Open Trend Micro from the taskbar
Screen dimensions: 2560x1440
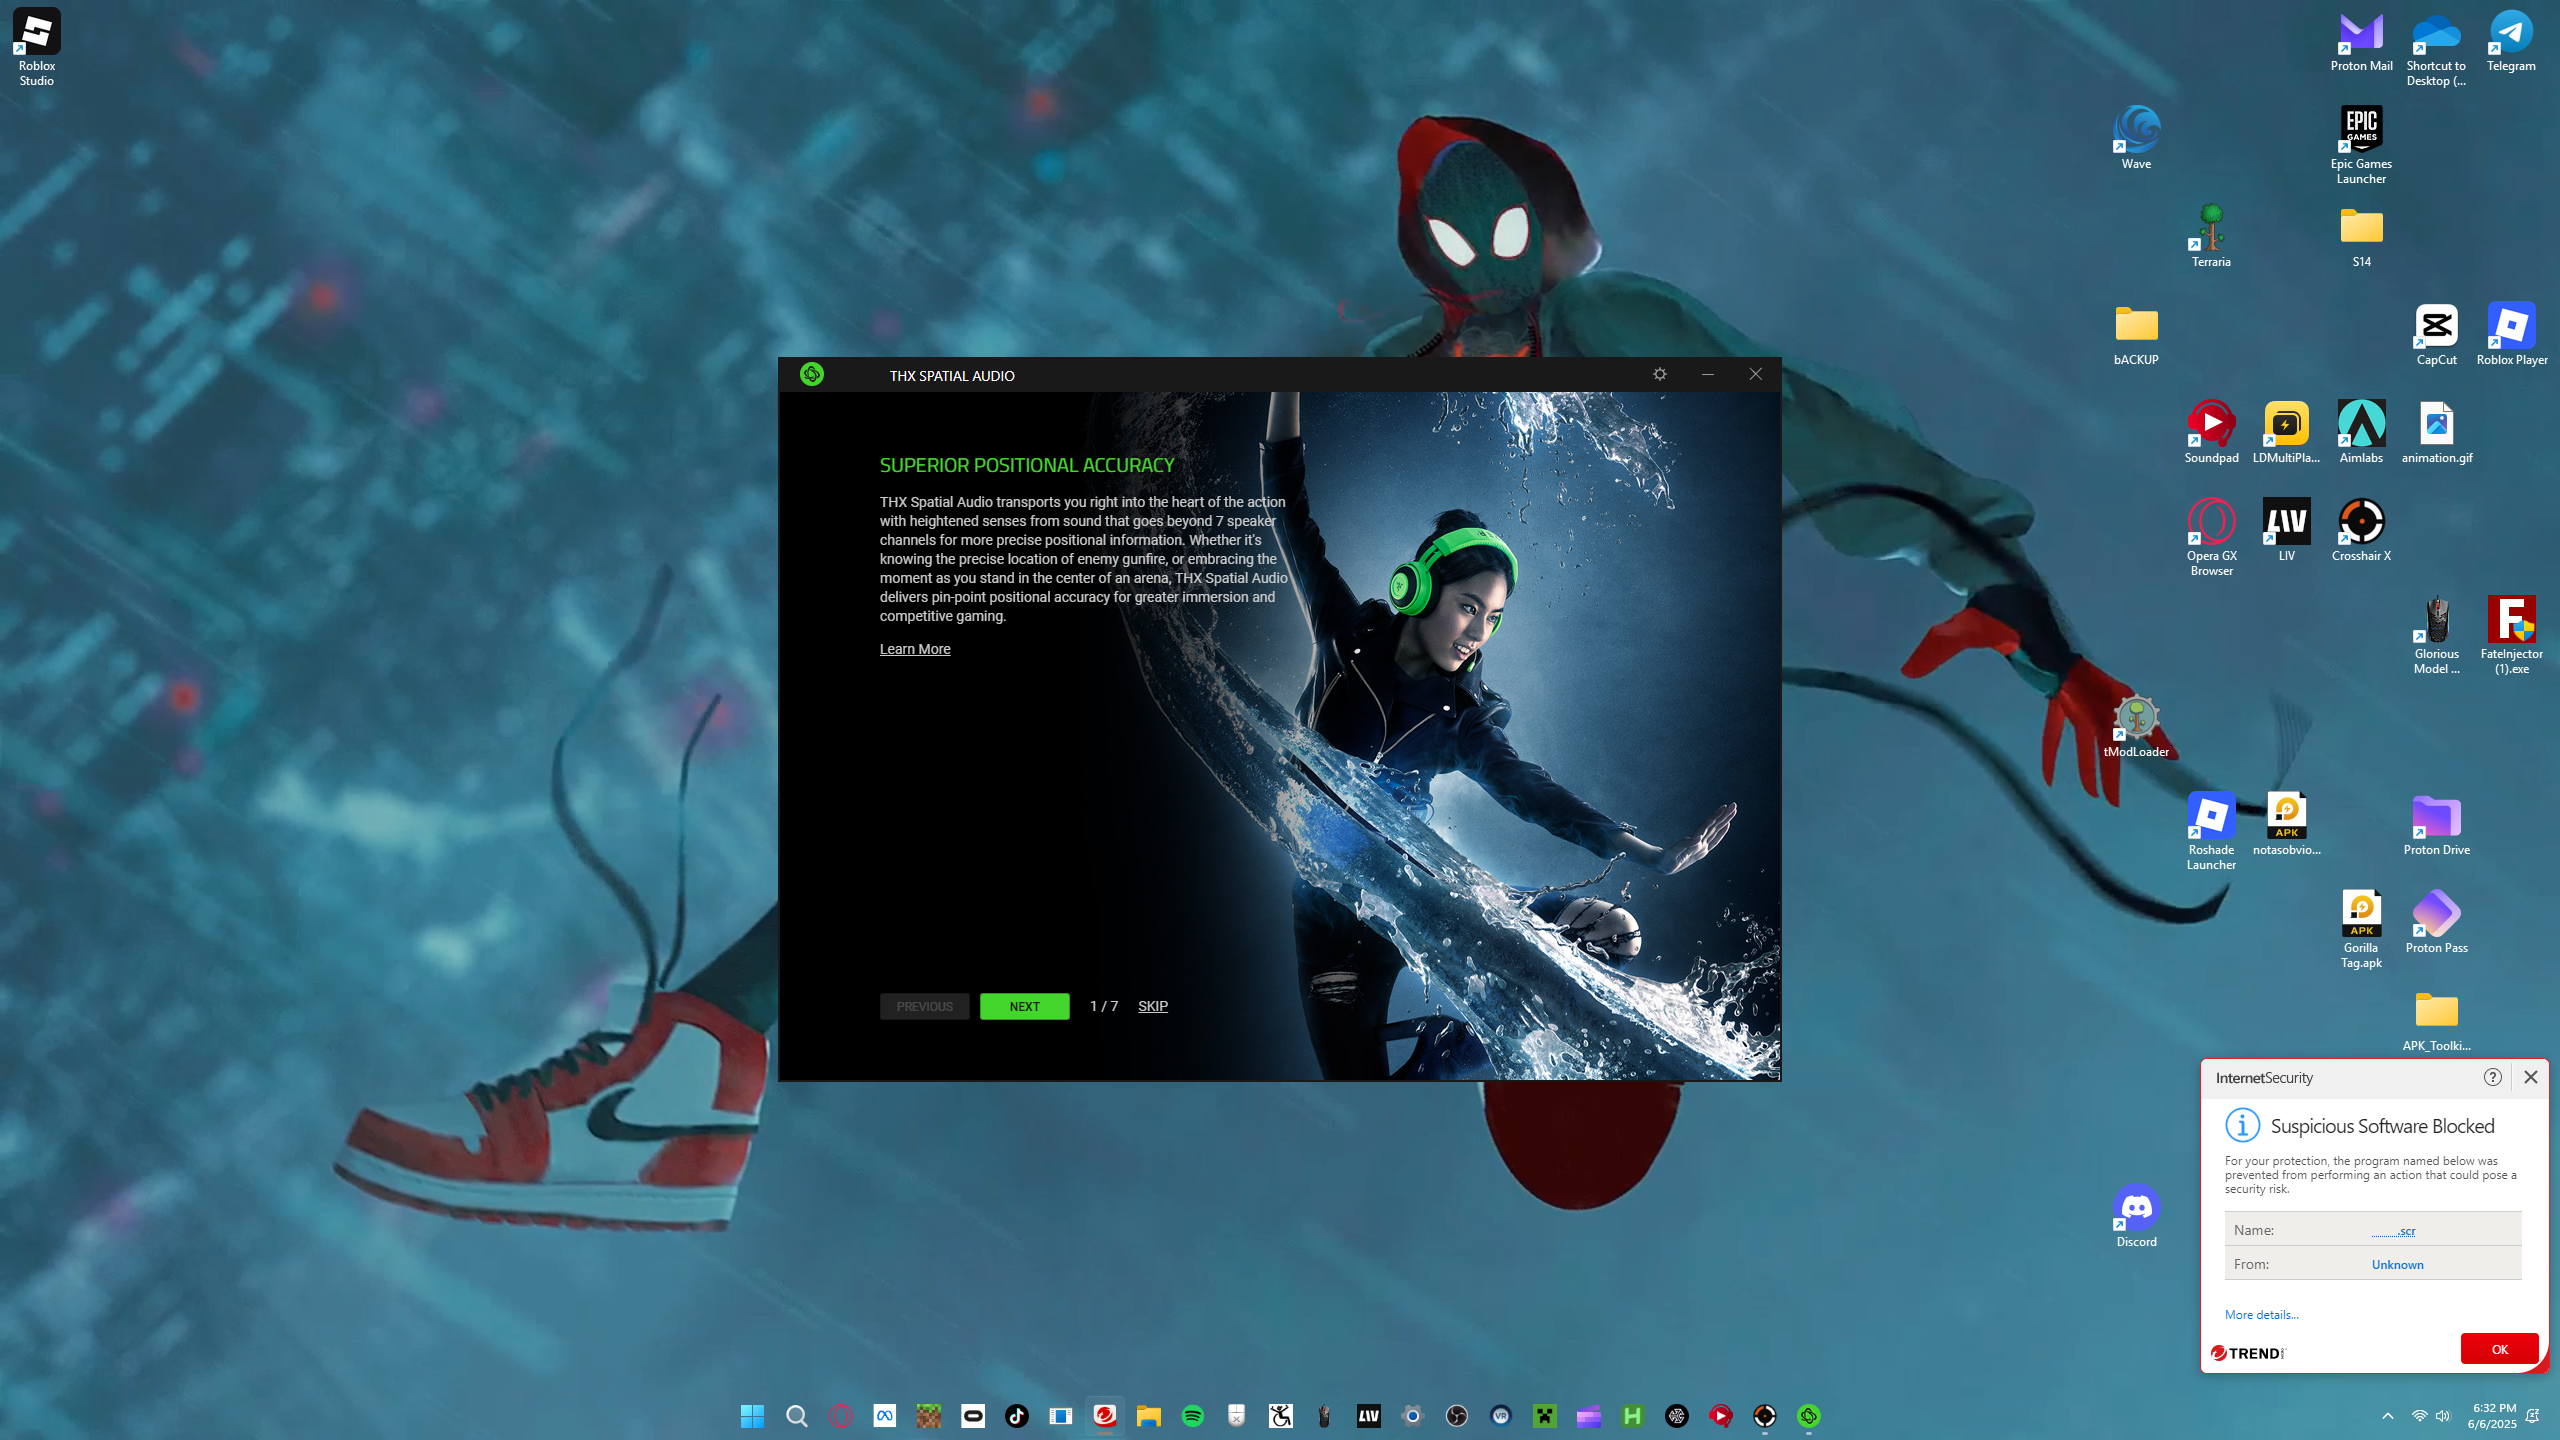(x=1104, y=1416)
